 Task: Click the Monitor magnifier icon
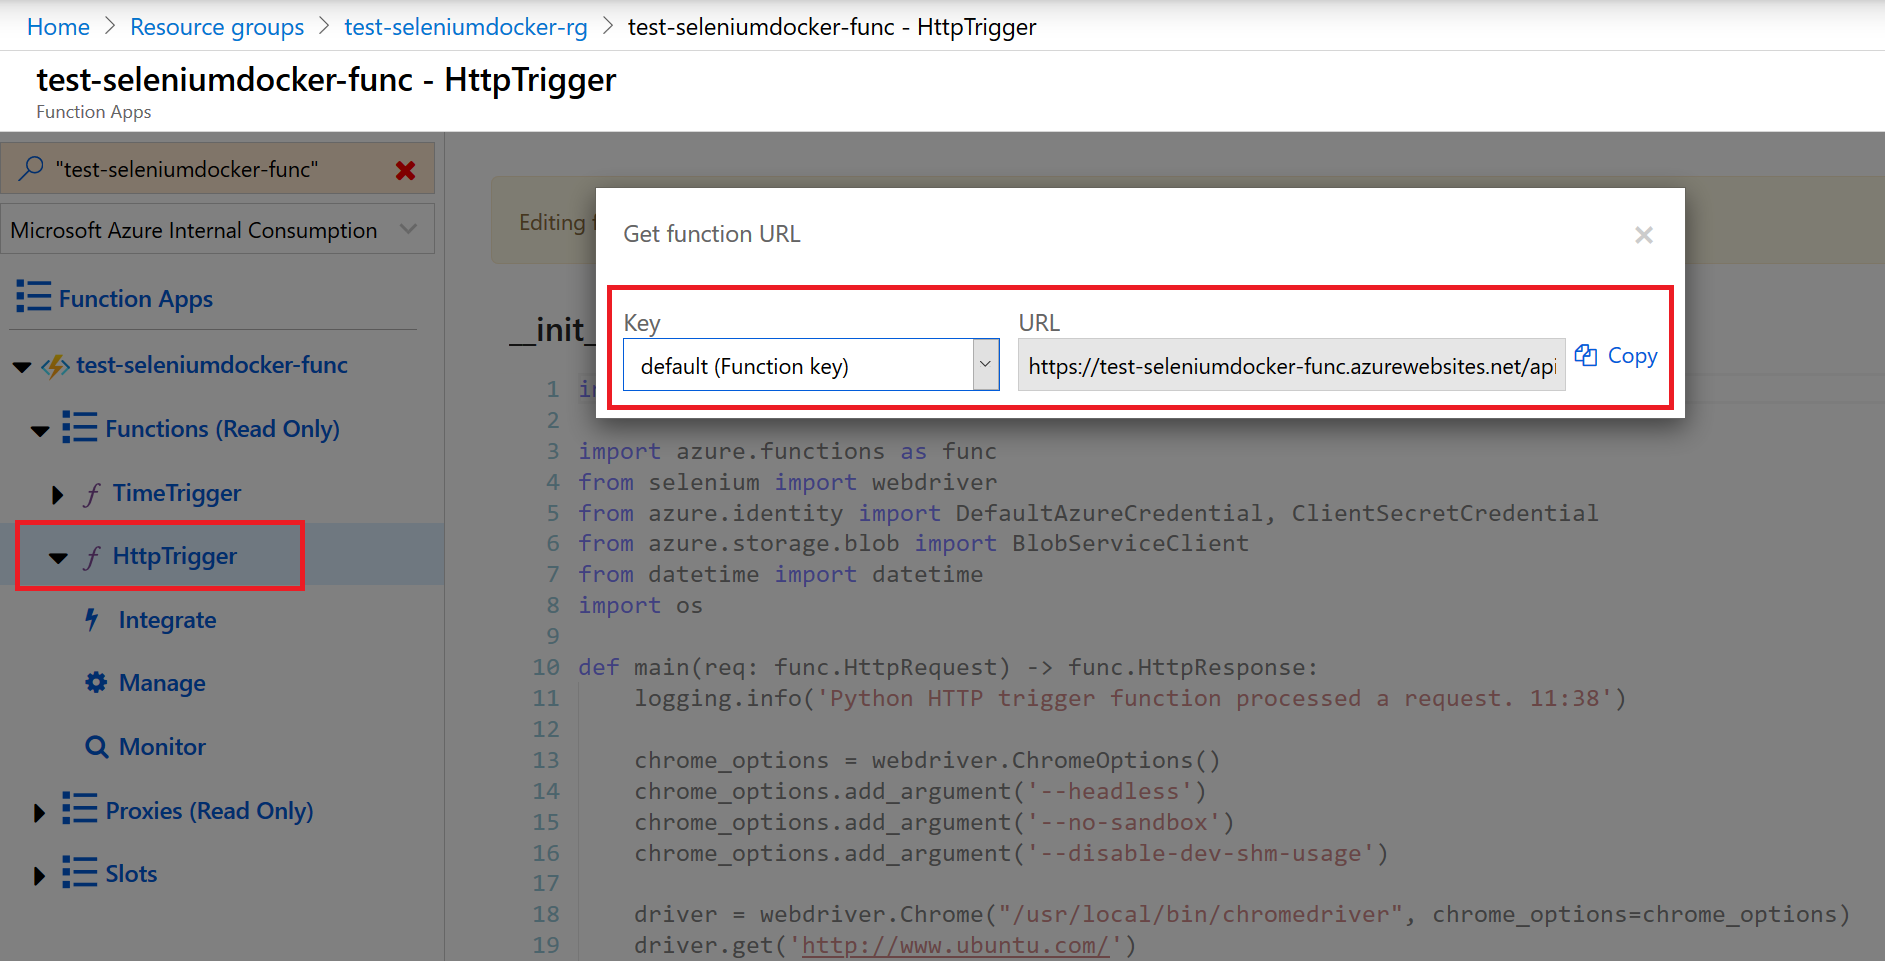96,747
